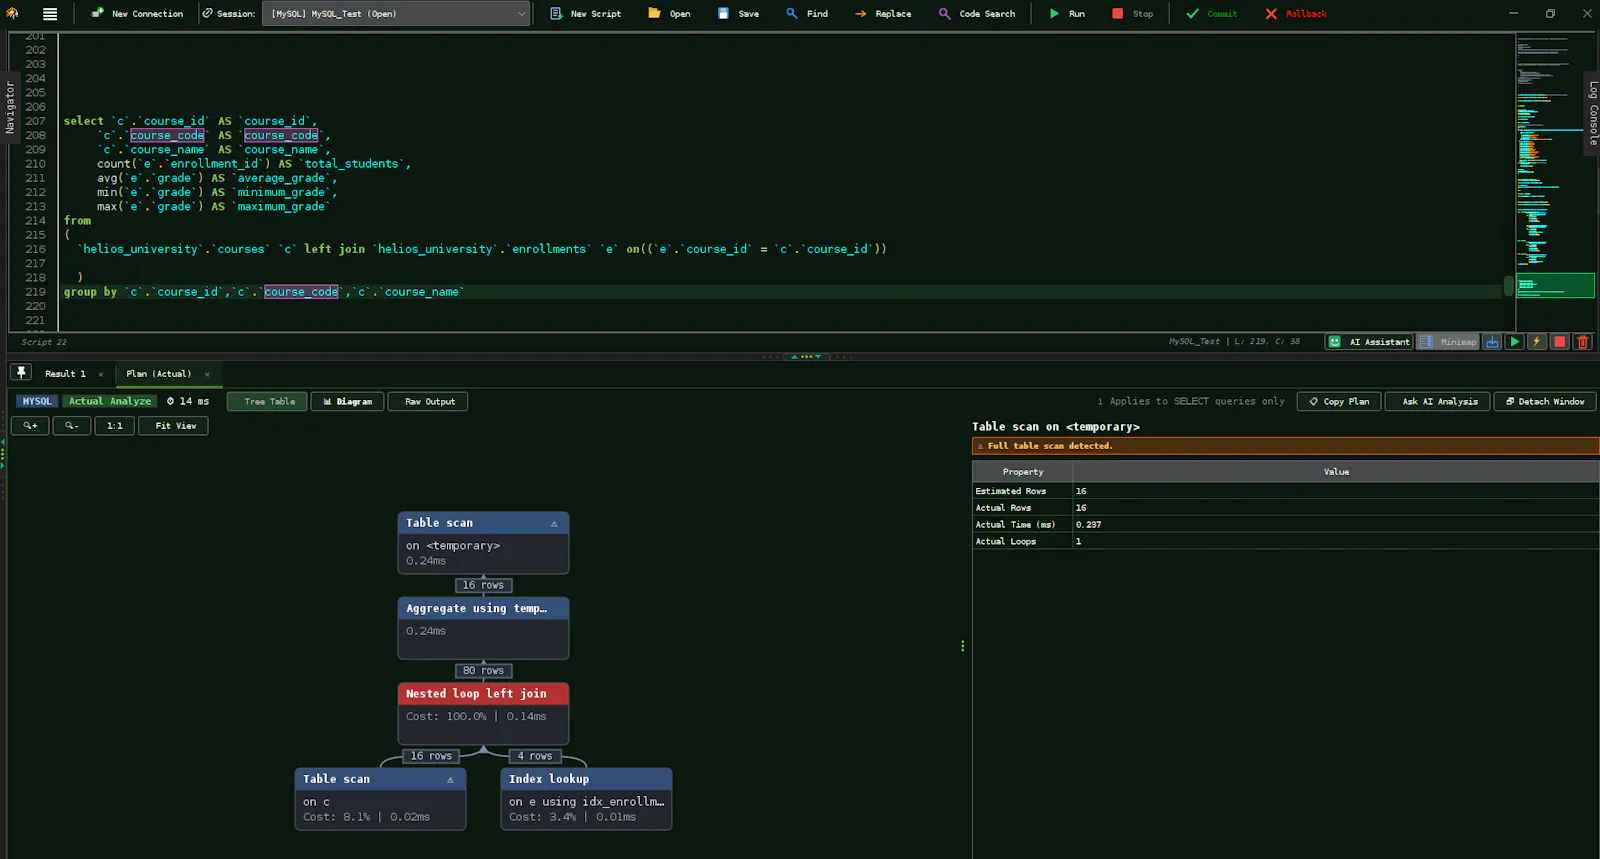Select the Index lookup node

[586, 798]
